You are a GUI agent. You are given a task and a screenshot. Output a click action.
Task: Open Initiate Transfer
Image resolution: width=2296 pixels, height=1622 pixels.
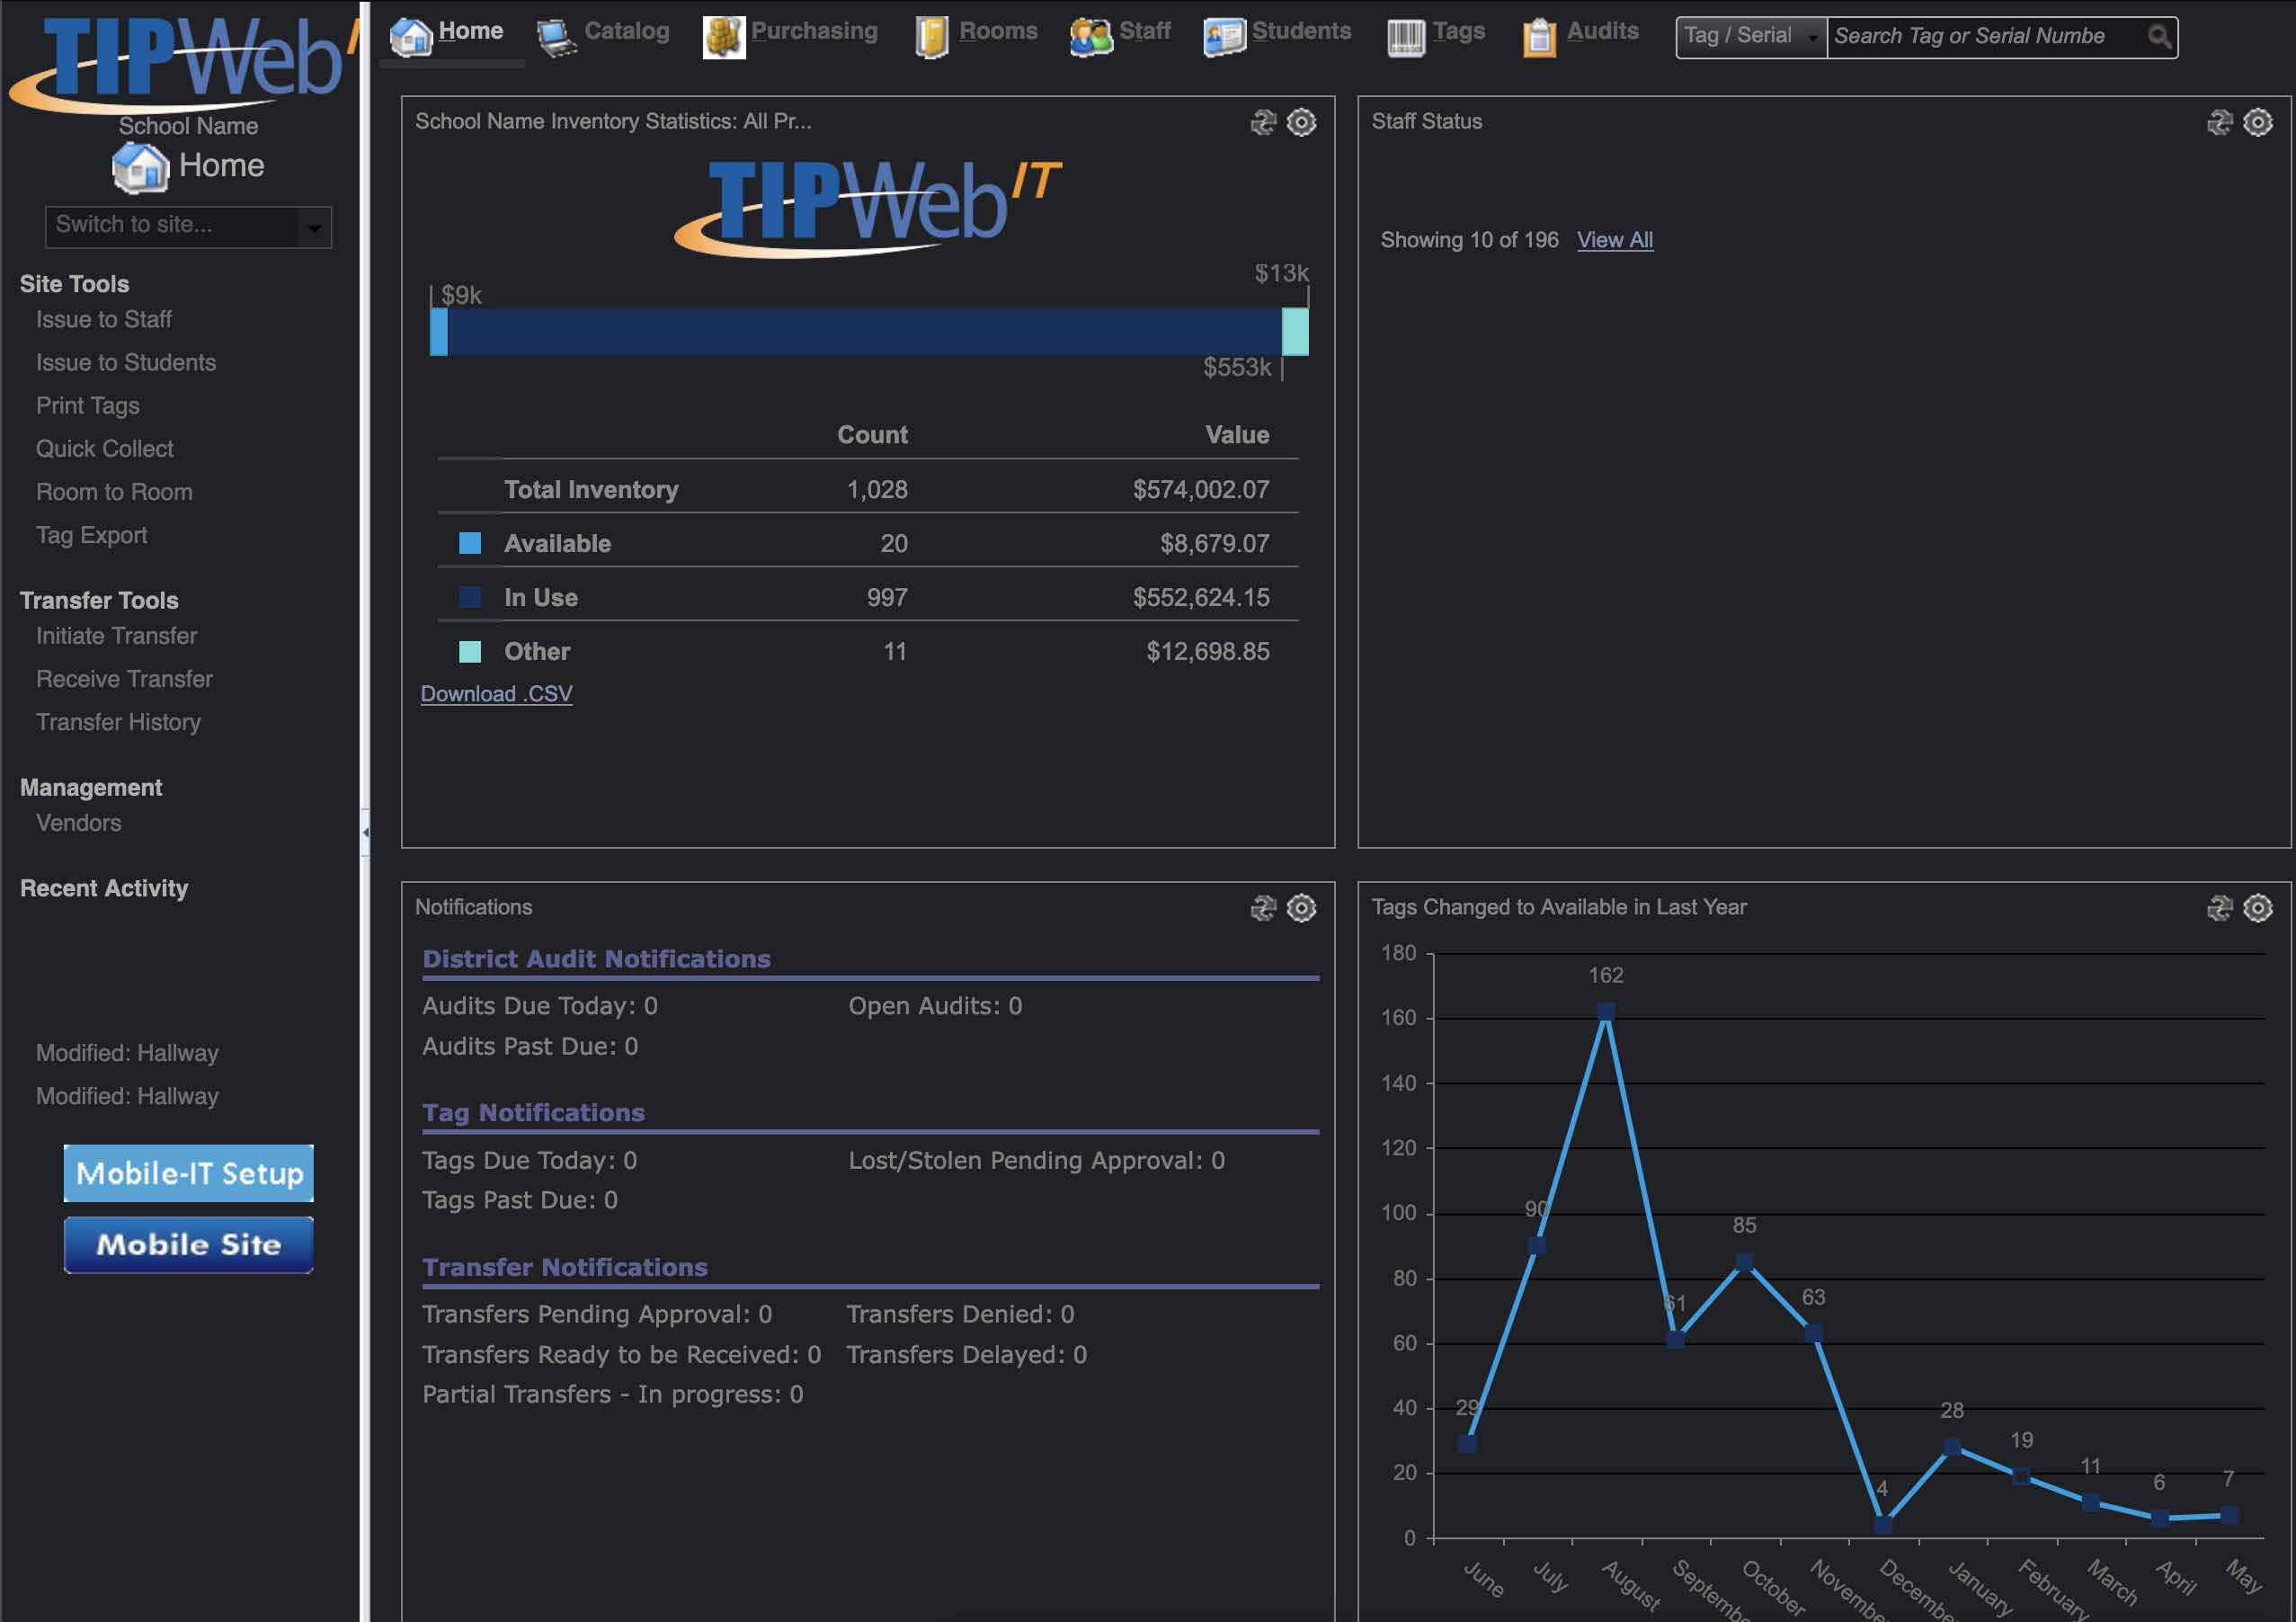(117, 636)
